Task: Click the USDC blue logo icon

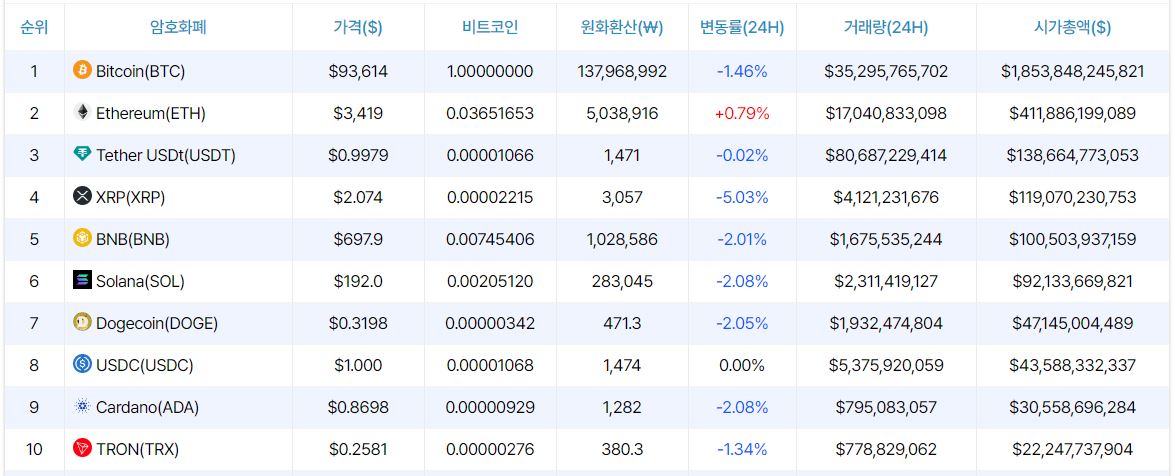Action: [x=82, y=364]
